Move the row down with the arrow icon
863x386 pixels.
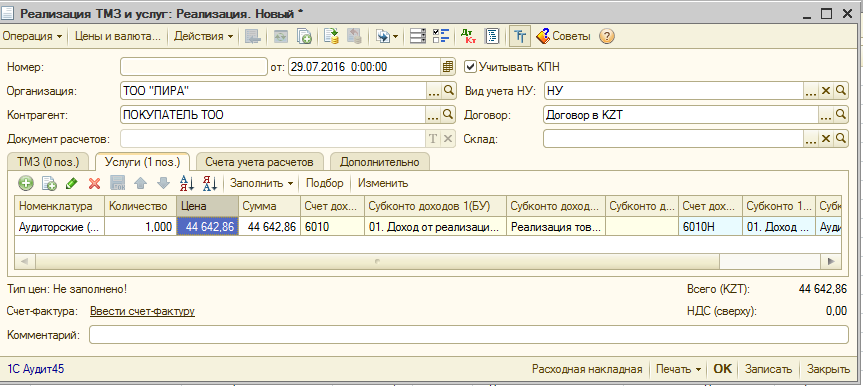point(163,183)
